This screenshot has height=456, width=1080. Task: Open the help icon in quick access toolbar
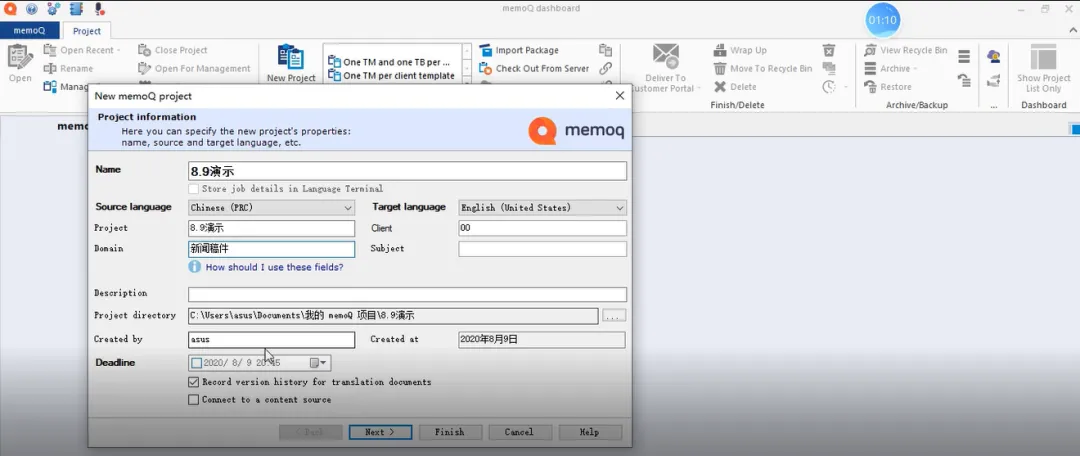click(x=32, y=9)
